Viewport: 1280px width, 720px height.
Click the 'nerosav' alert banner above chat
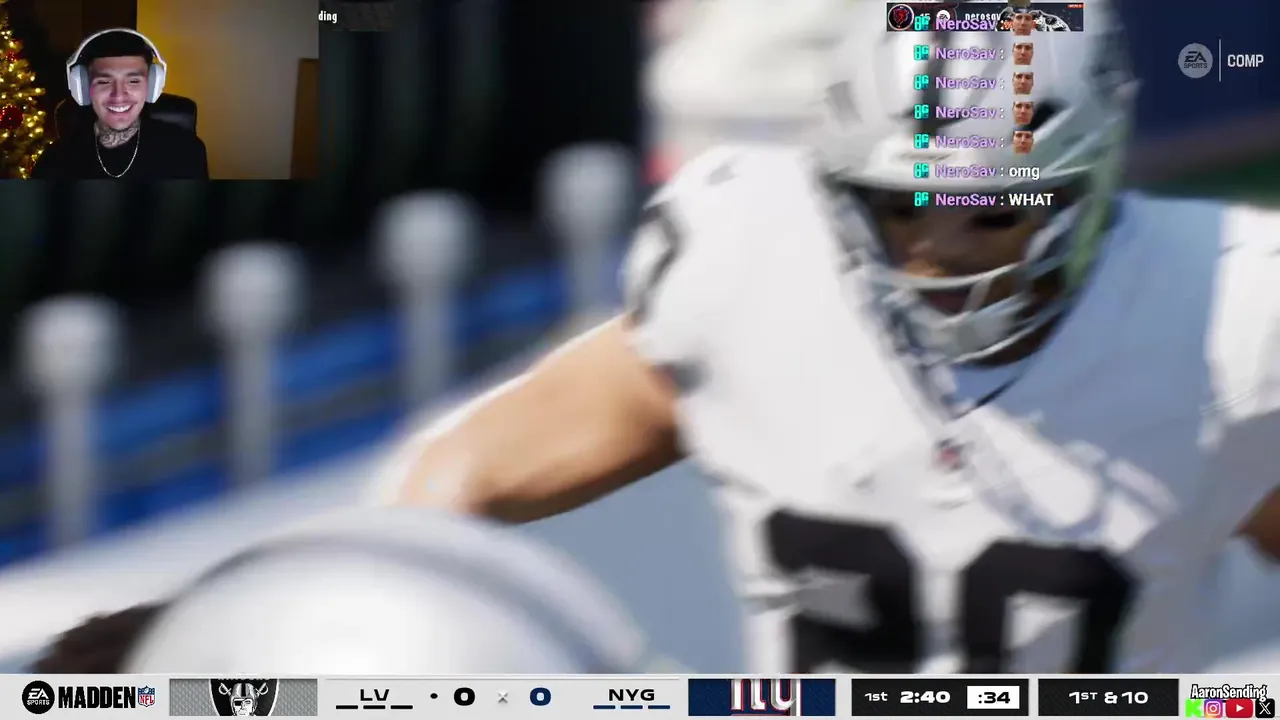coord(985,17)
